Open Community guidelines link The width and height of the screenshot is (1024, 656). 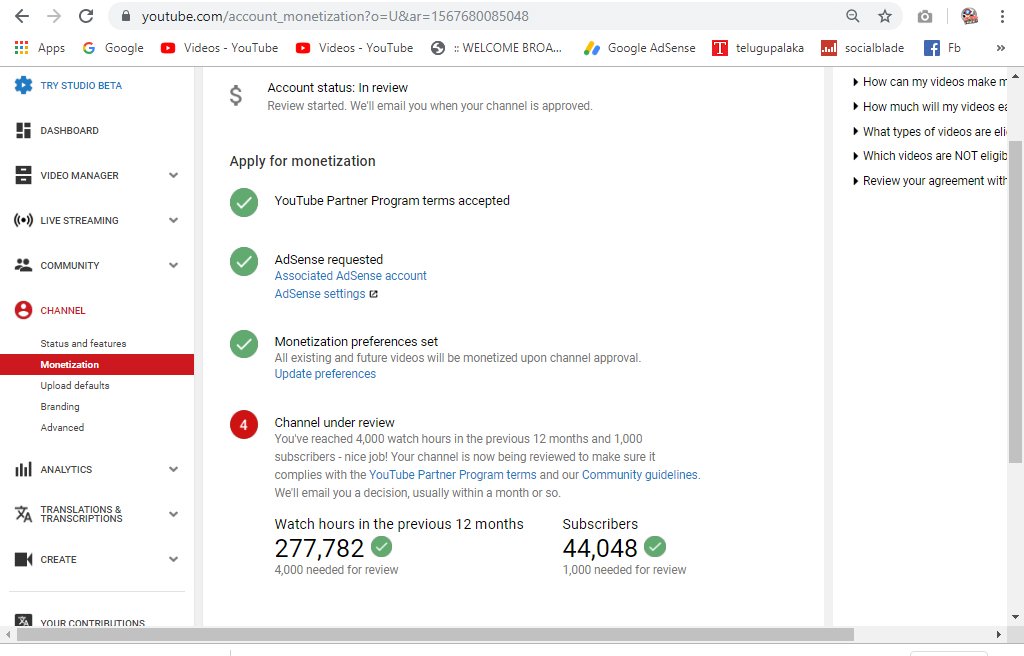(639, 475)
